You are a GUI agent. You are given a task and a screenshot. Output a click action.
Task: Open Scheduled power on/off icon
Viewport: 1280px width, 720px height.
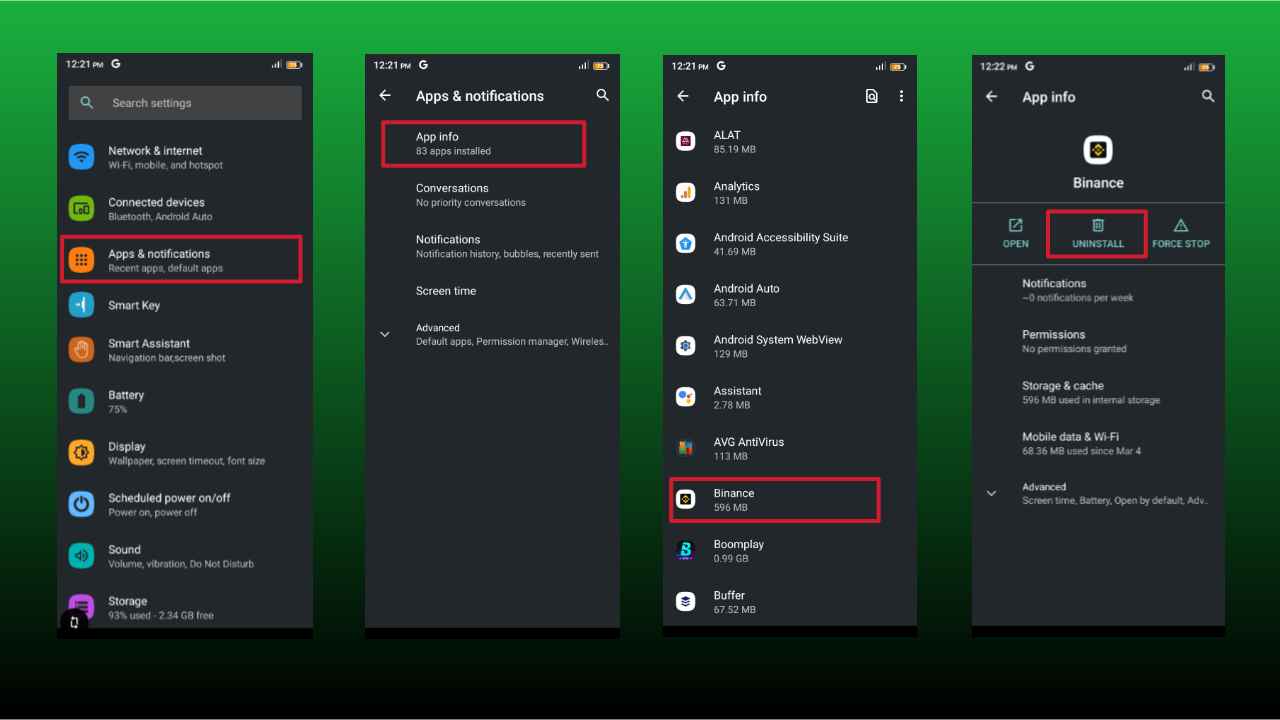[x=81, y=504]
